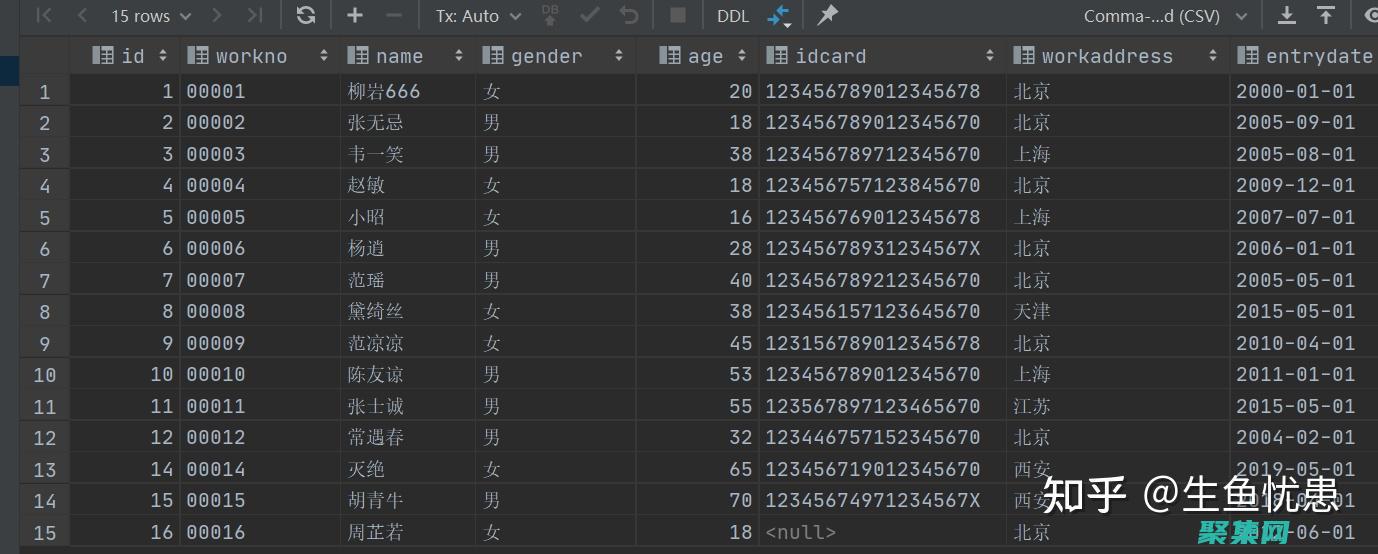Jump to last page icon
Image resolution: width=1378 pixels, height=554 pixels.
(255, 16)
